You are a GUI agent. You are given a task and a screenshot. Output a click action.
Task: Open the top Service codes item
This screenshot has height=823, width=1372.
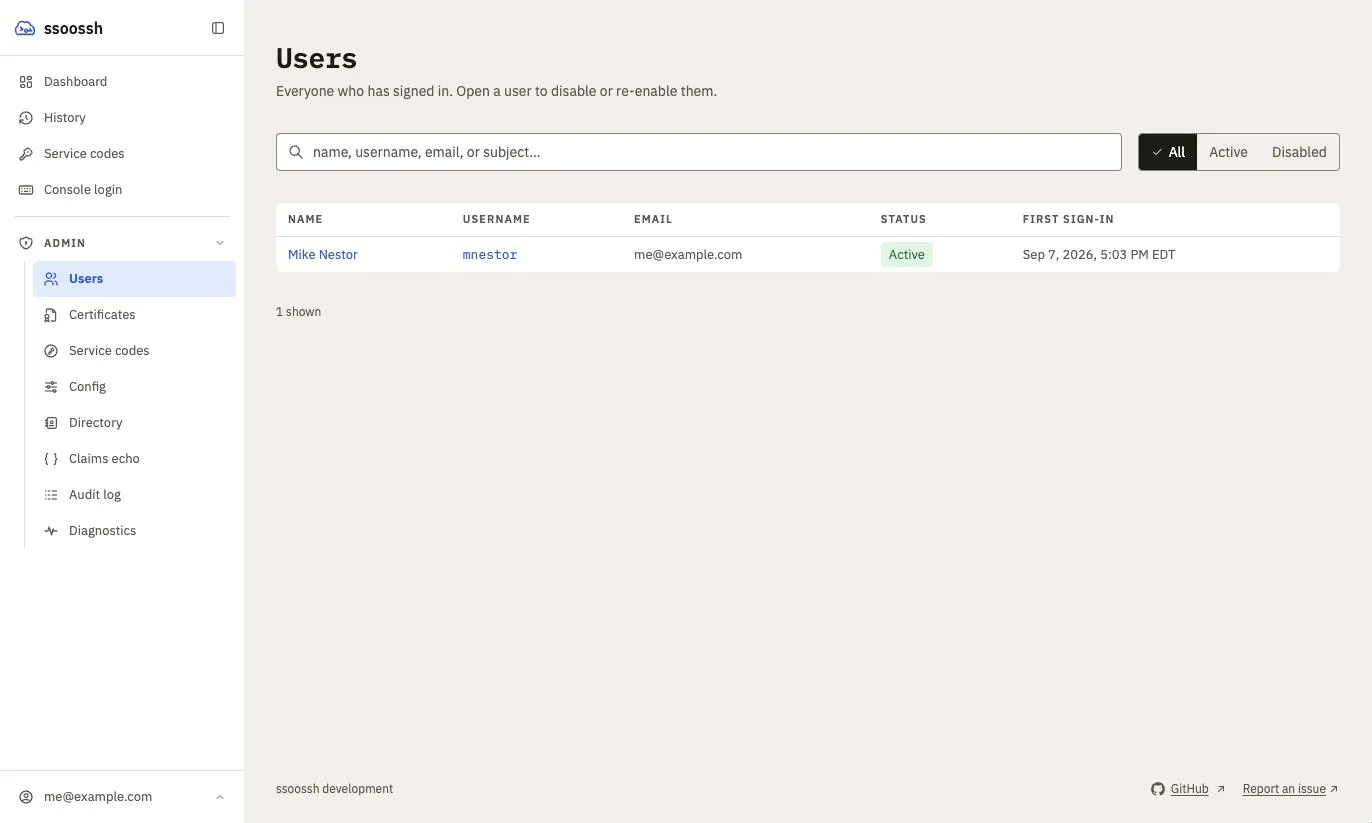click(122, 154)
